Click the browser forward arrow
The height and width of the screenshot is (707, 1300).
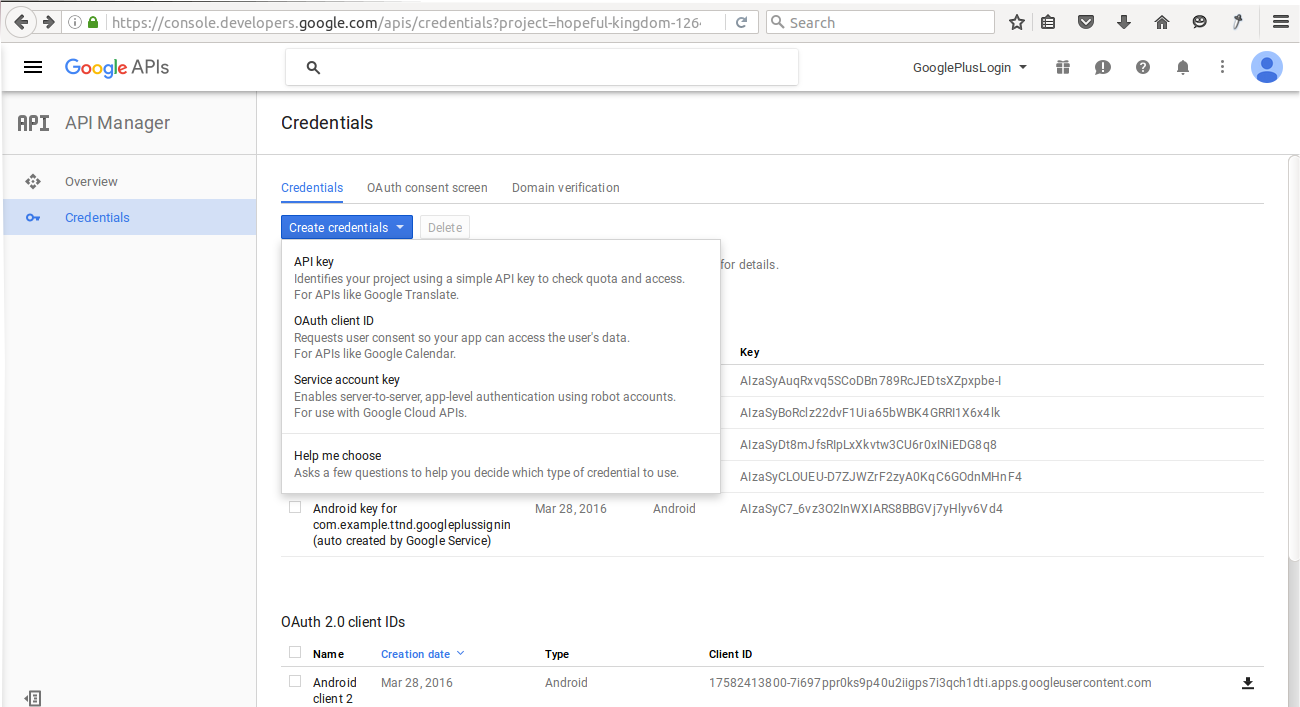(x=47, y=22)
